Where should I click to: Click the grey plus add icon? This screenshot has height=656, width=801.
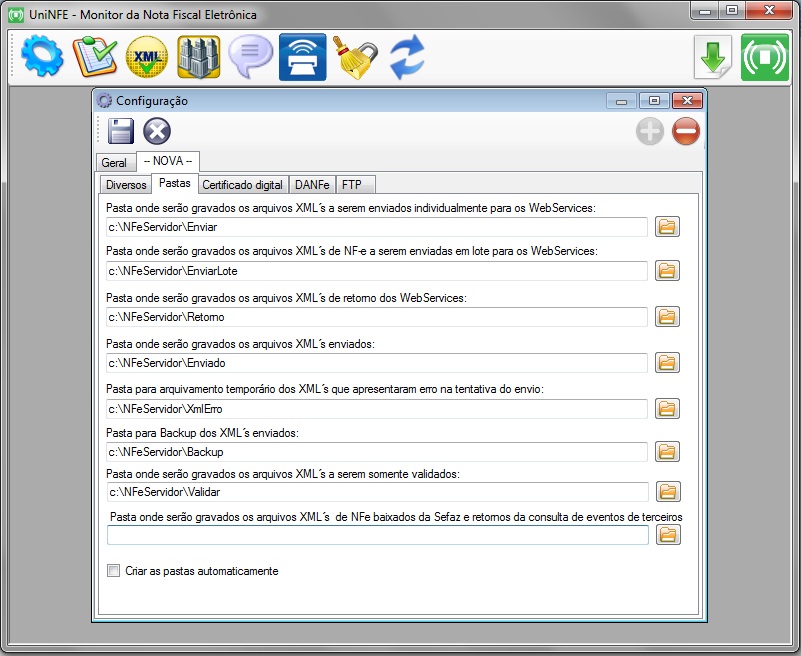point(650,131)
